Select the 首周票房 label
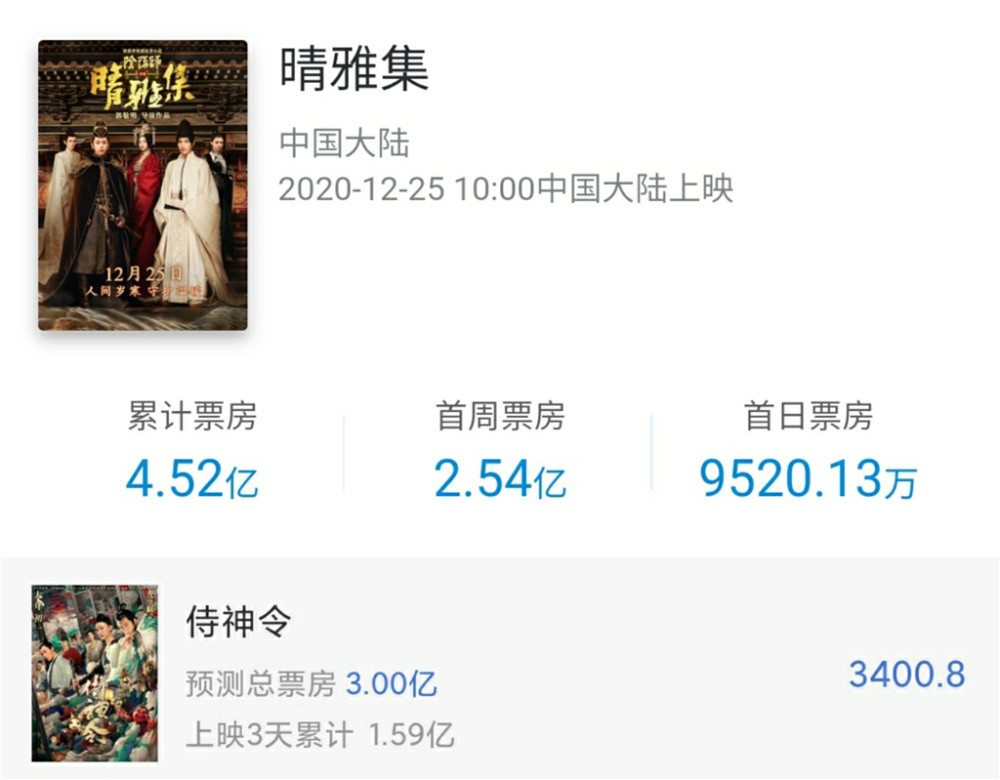This screenshot has height=780, width=1000. click(500, 416)
